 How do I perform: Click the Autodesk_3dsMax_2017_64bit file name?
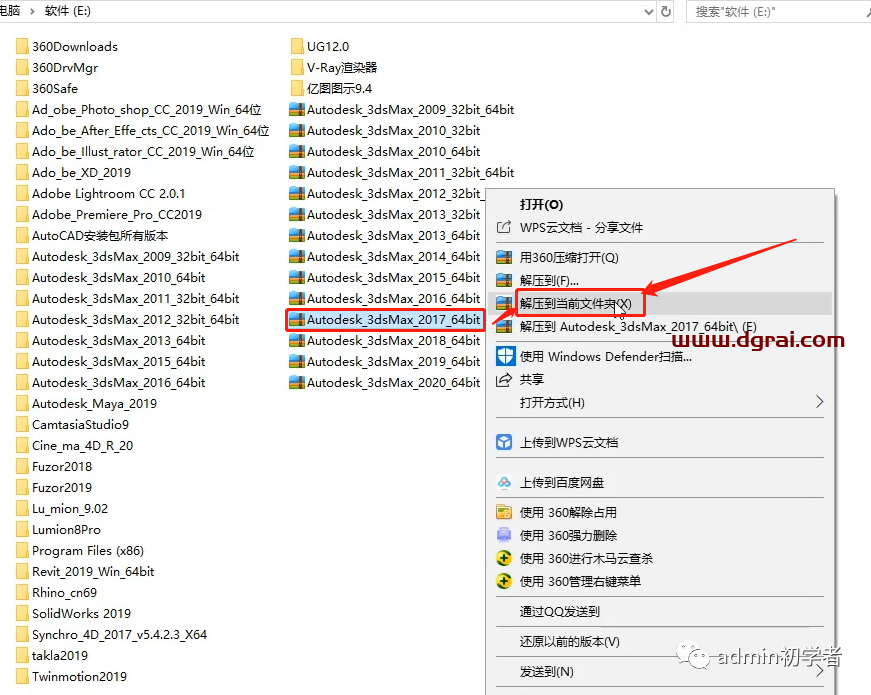click(393, 320)
